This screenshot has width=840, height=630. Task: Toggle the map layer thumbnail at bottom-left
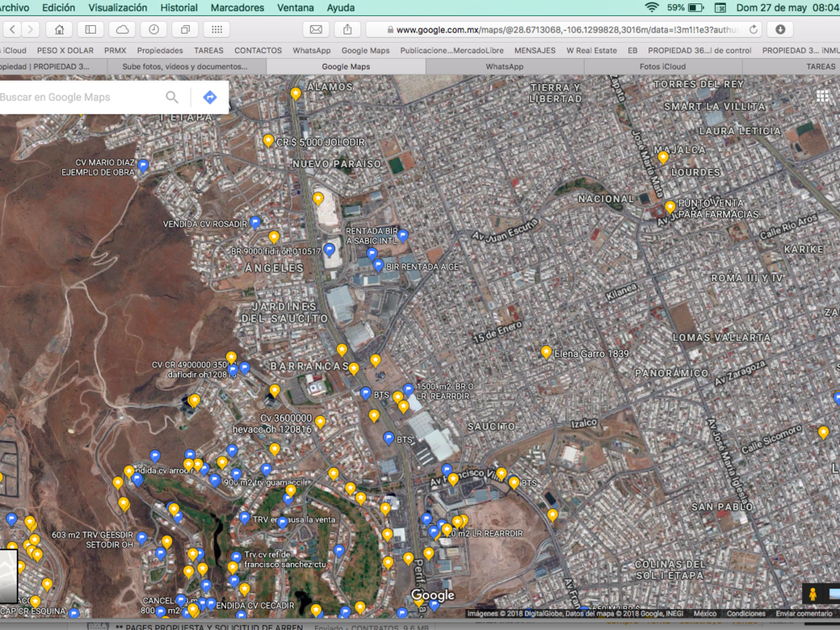point(8,578)
